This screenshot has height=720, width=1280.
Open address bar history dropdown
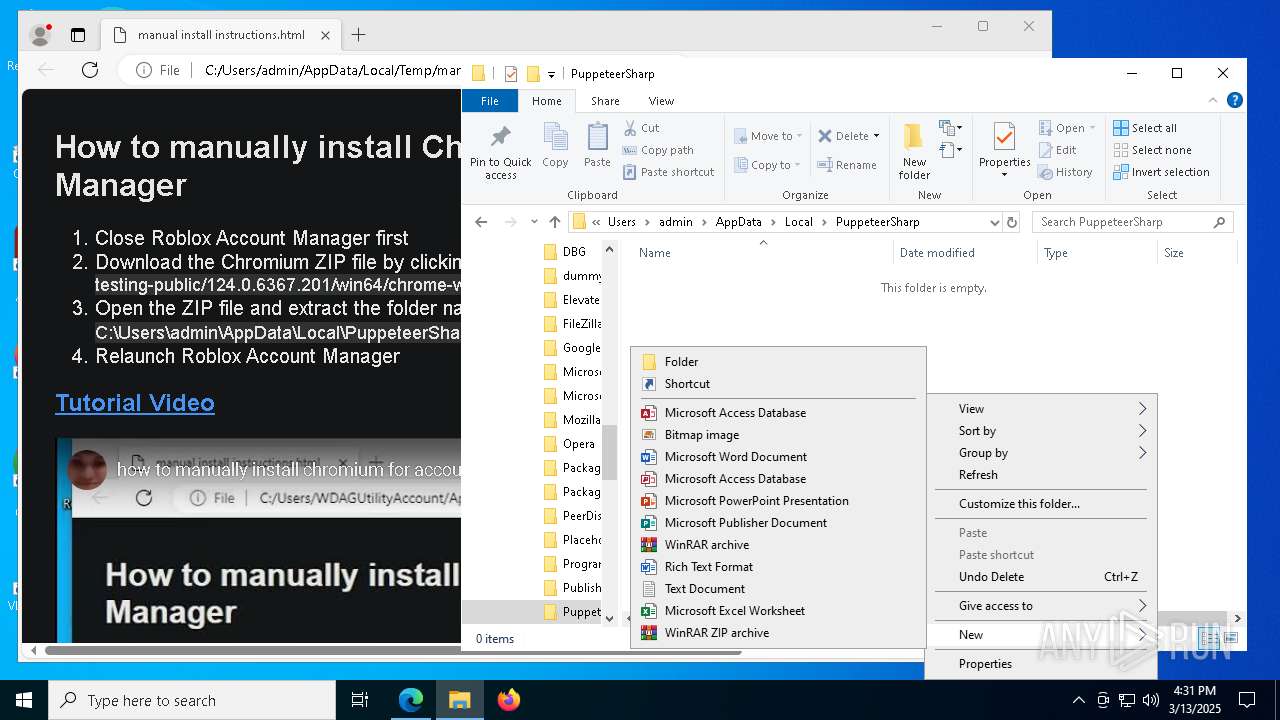pyautogui.click(x=994, y=222)
